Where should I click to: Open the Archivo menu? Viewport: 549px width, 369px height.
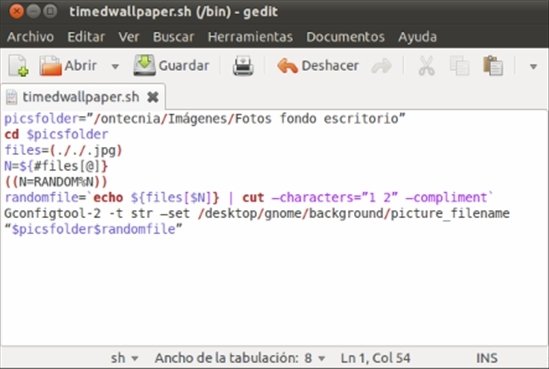click(x=30, y=37)
